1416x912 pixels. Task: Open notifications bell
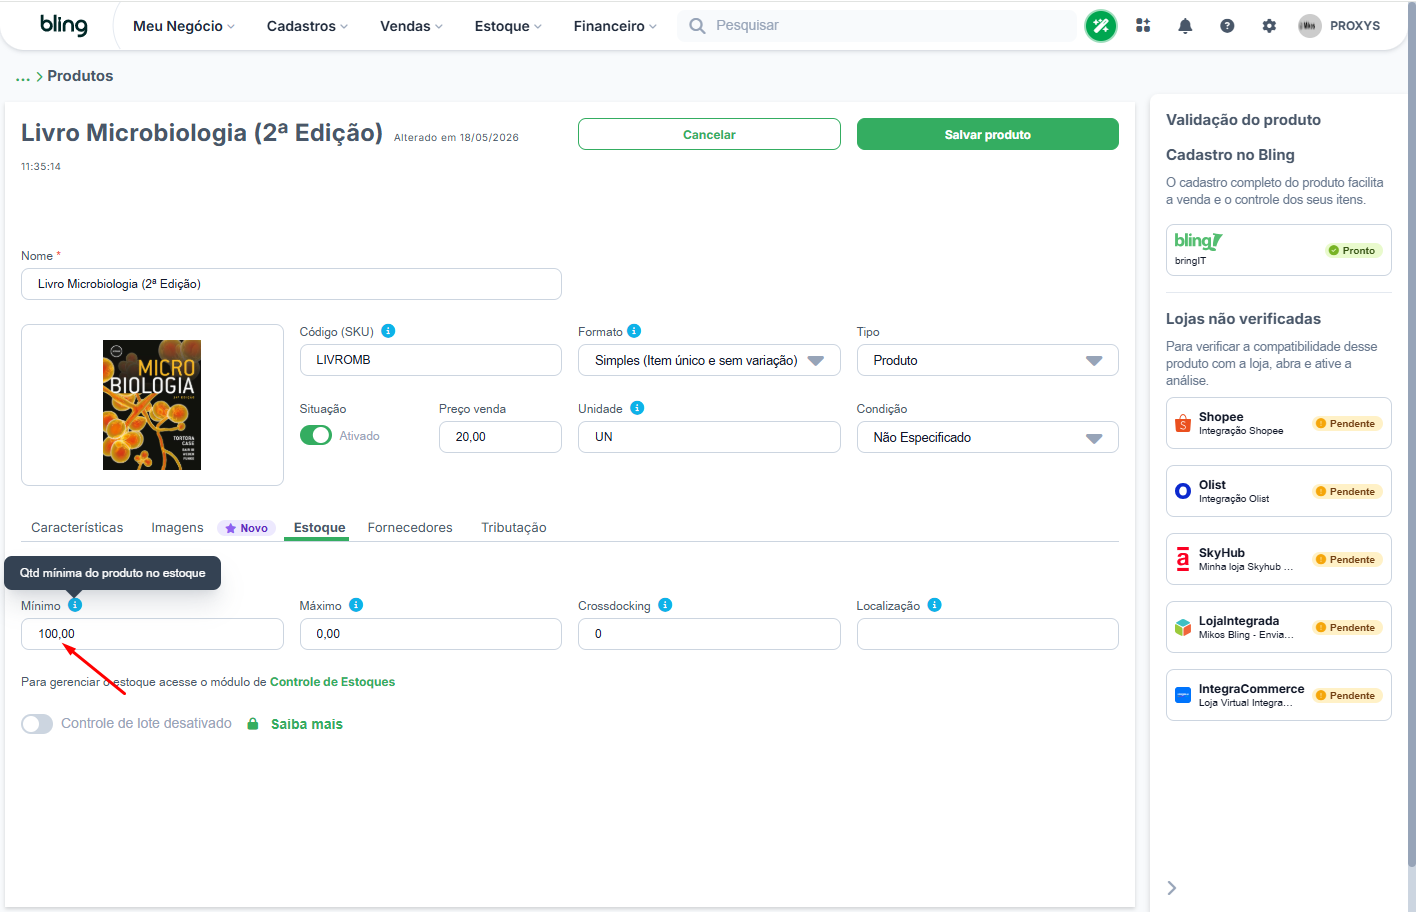pyautogui.click(x=1185, y=26)
